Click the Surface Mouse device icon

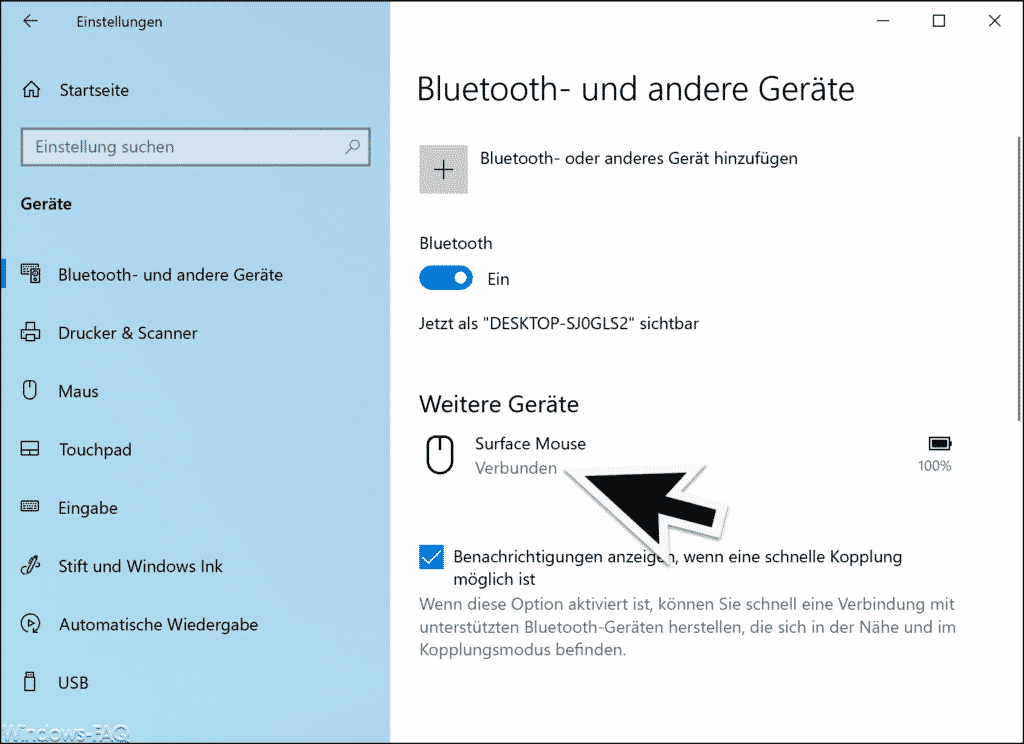(440, 455)
